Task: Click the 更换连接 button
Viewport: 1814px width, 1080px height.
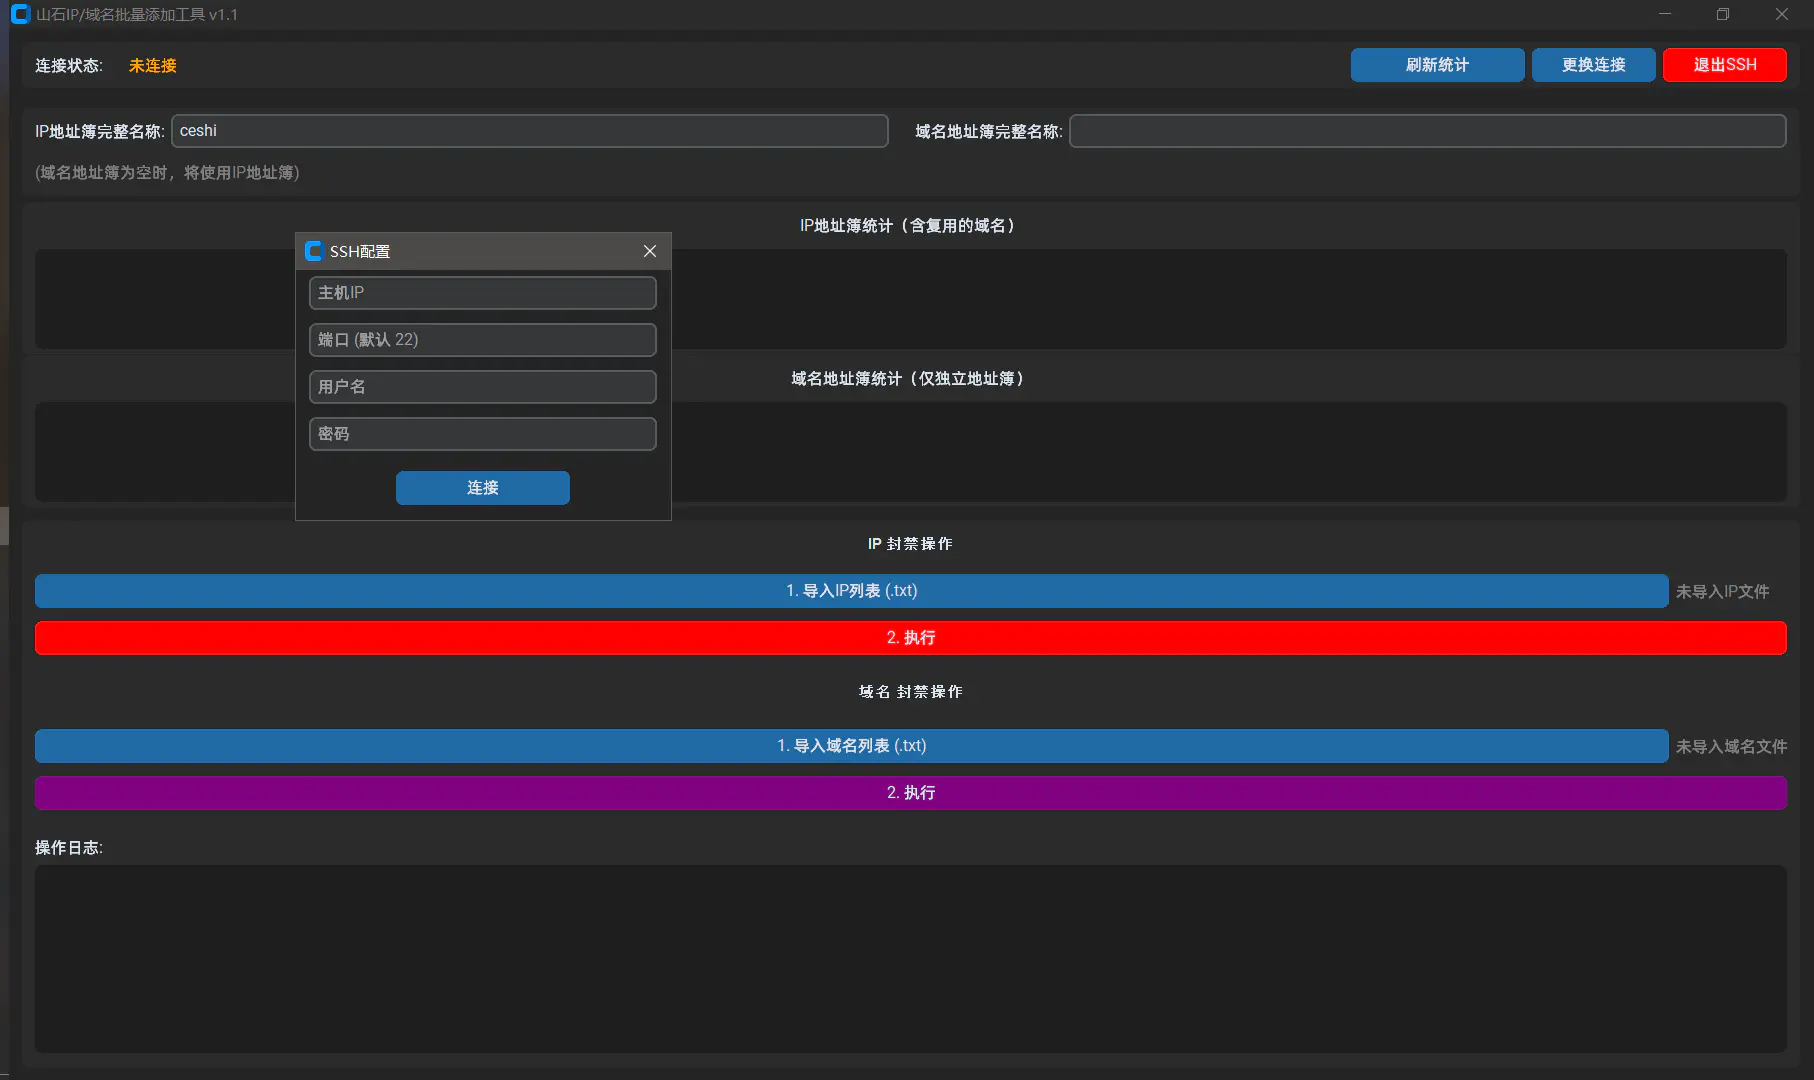Action: (x=1593, y=65)
